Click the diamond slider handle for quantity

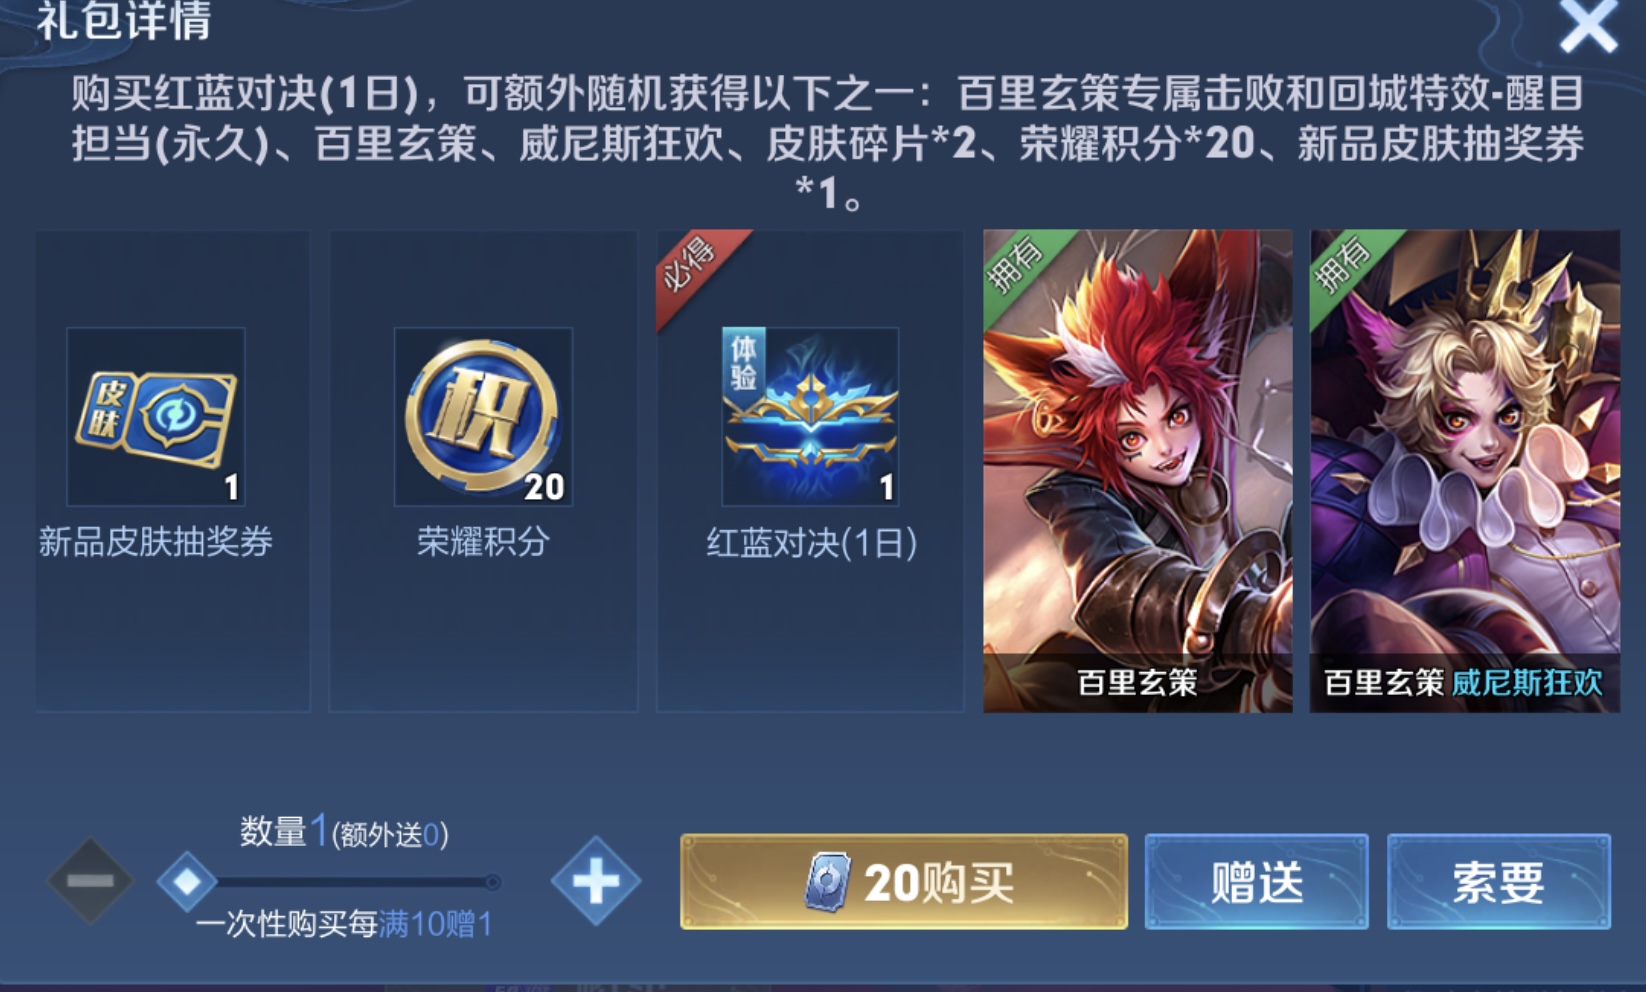tap(187, 881)
